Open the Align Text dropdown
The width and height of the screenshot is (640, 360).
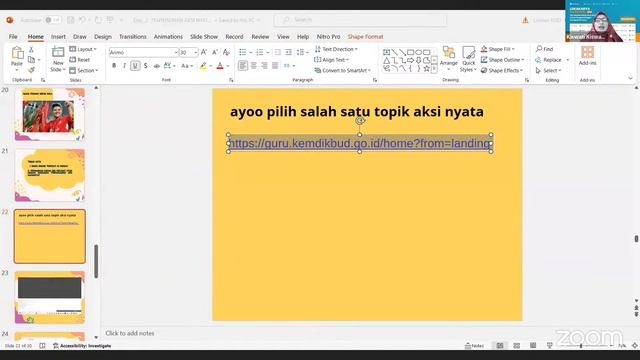coord(332,60)
